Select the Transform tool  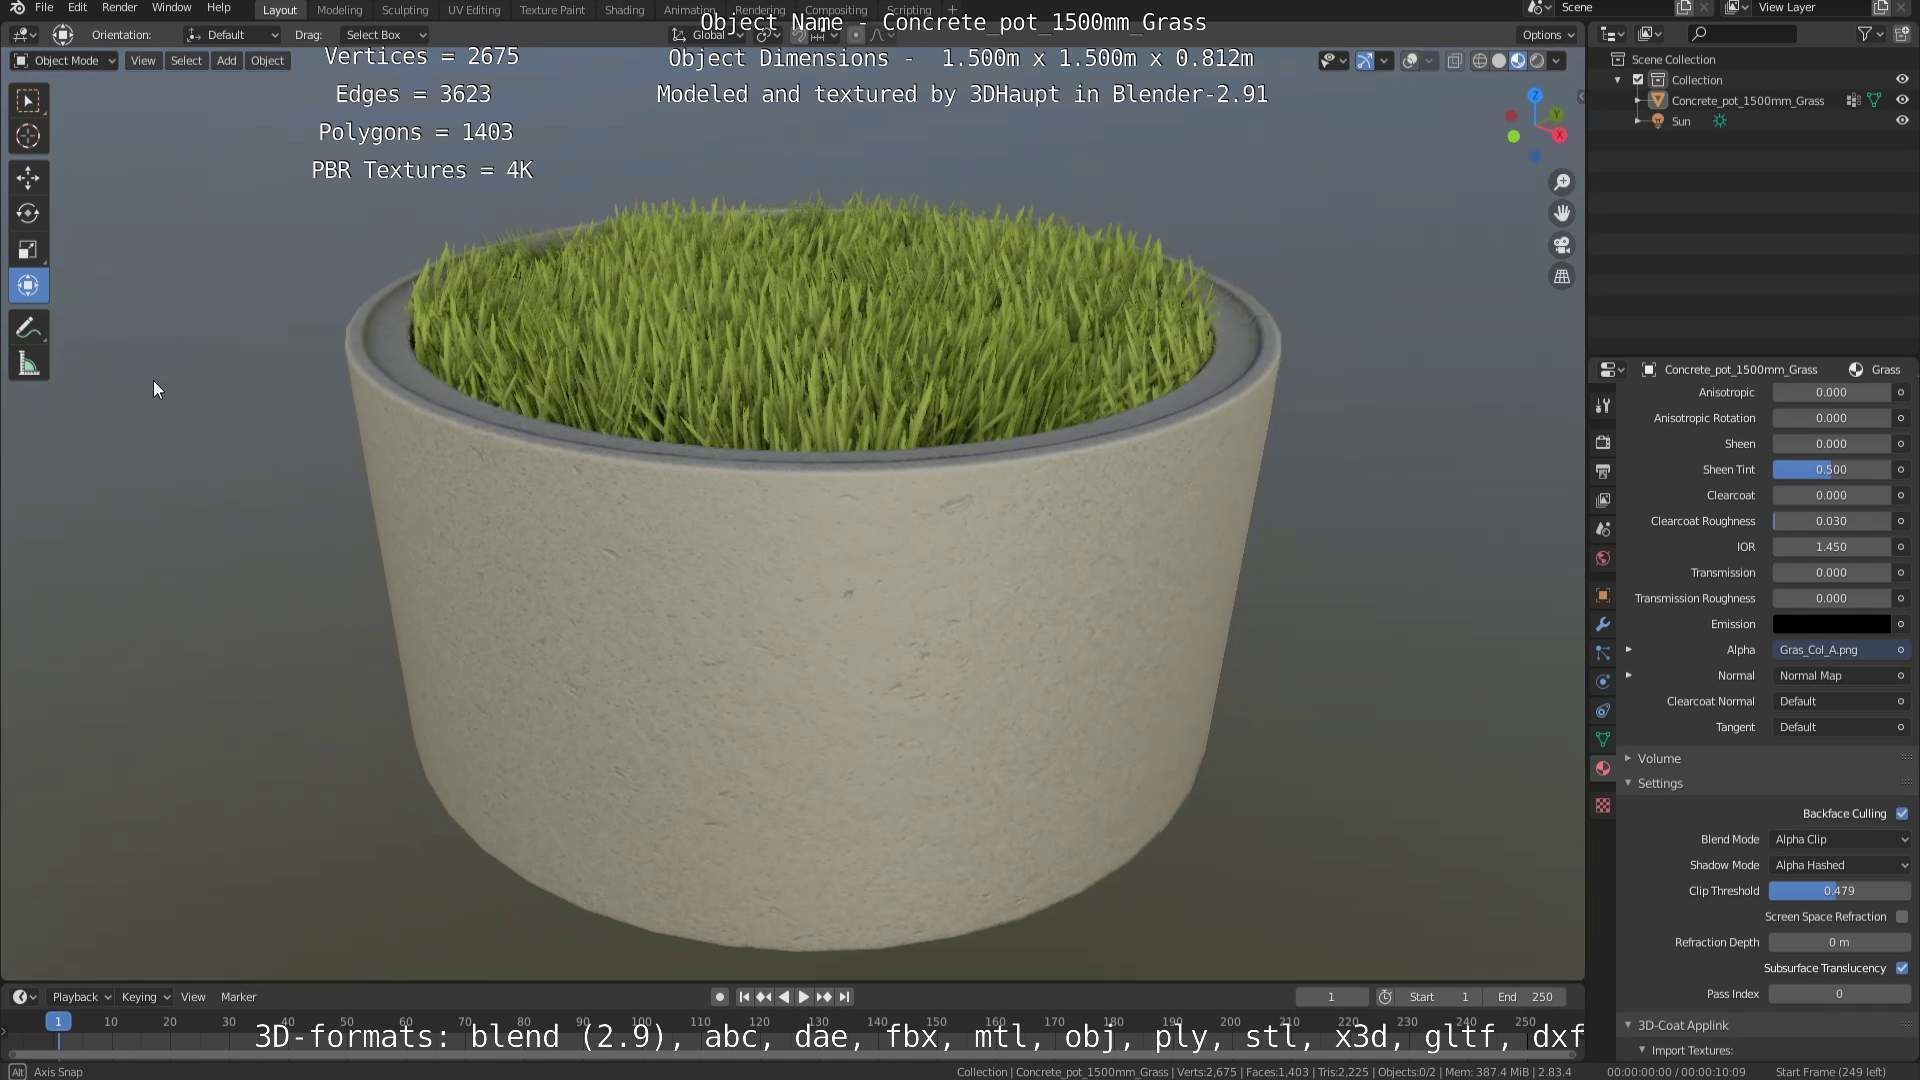(28, 286)
